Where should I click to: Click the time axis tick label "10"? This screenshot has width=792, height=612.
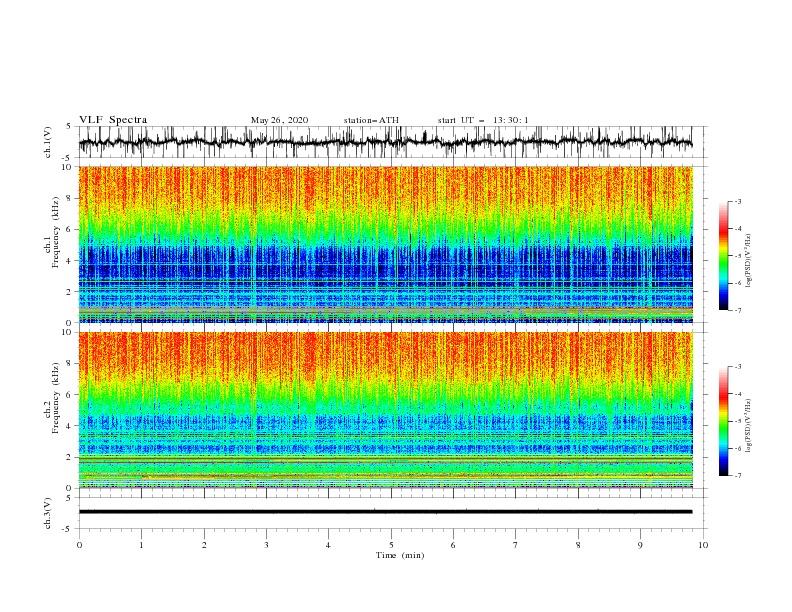pos(703,545)
